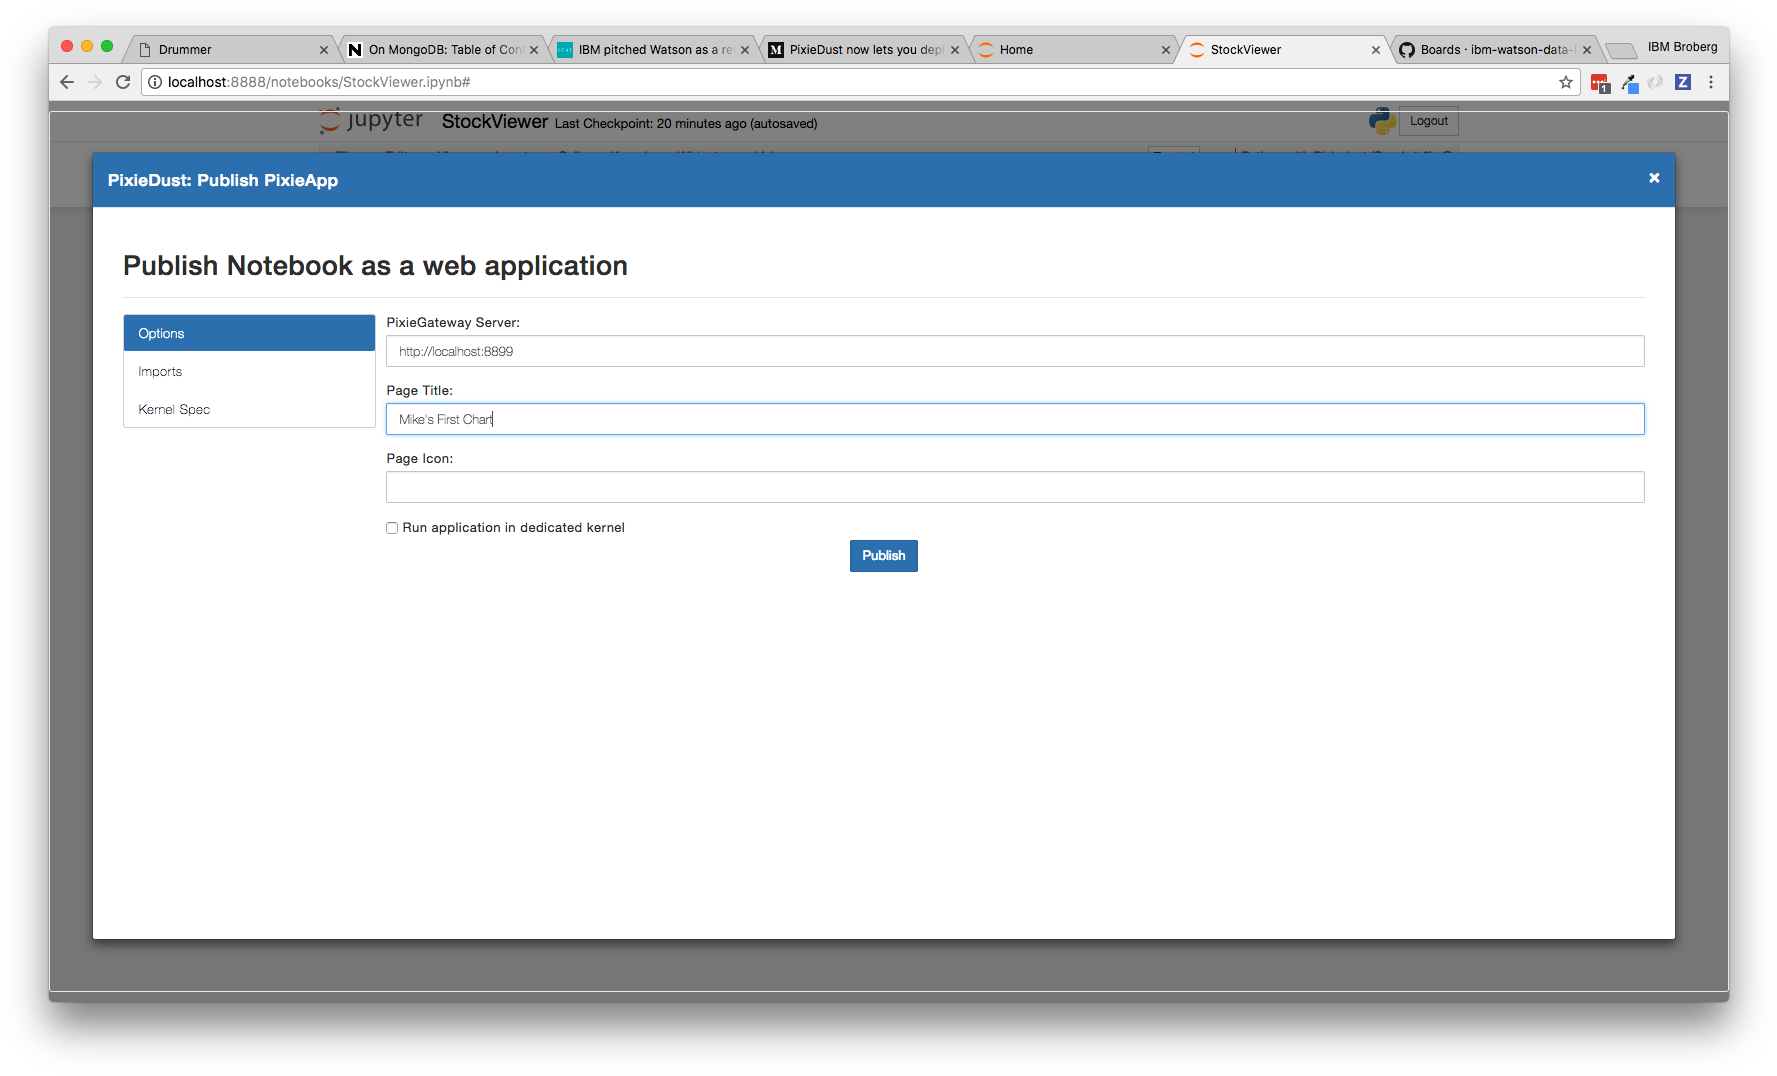
Task: Switch to the Boards GitHub browser tab
Action: (1490, 50)
